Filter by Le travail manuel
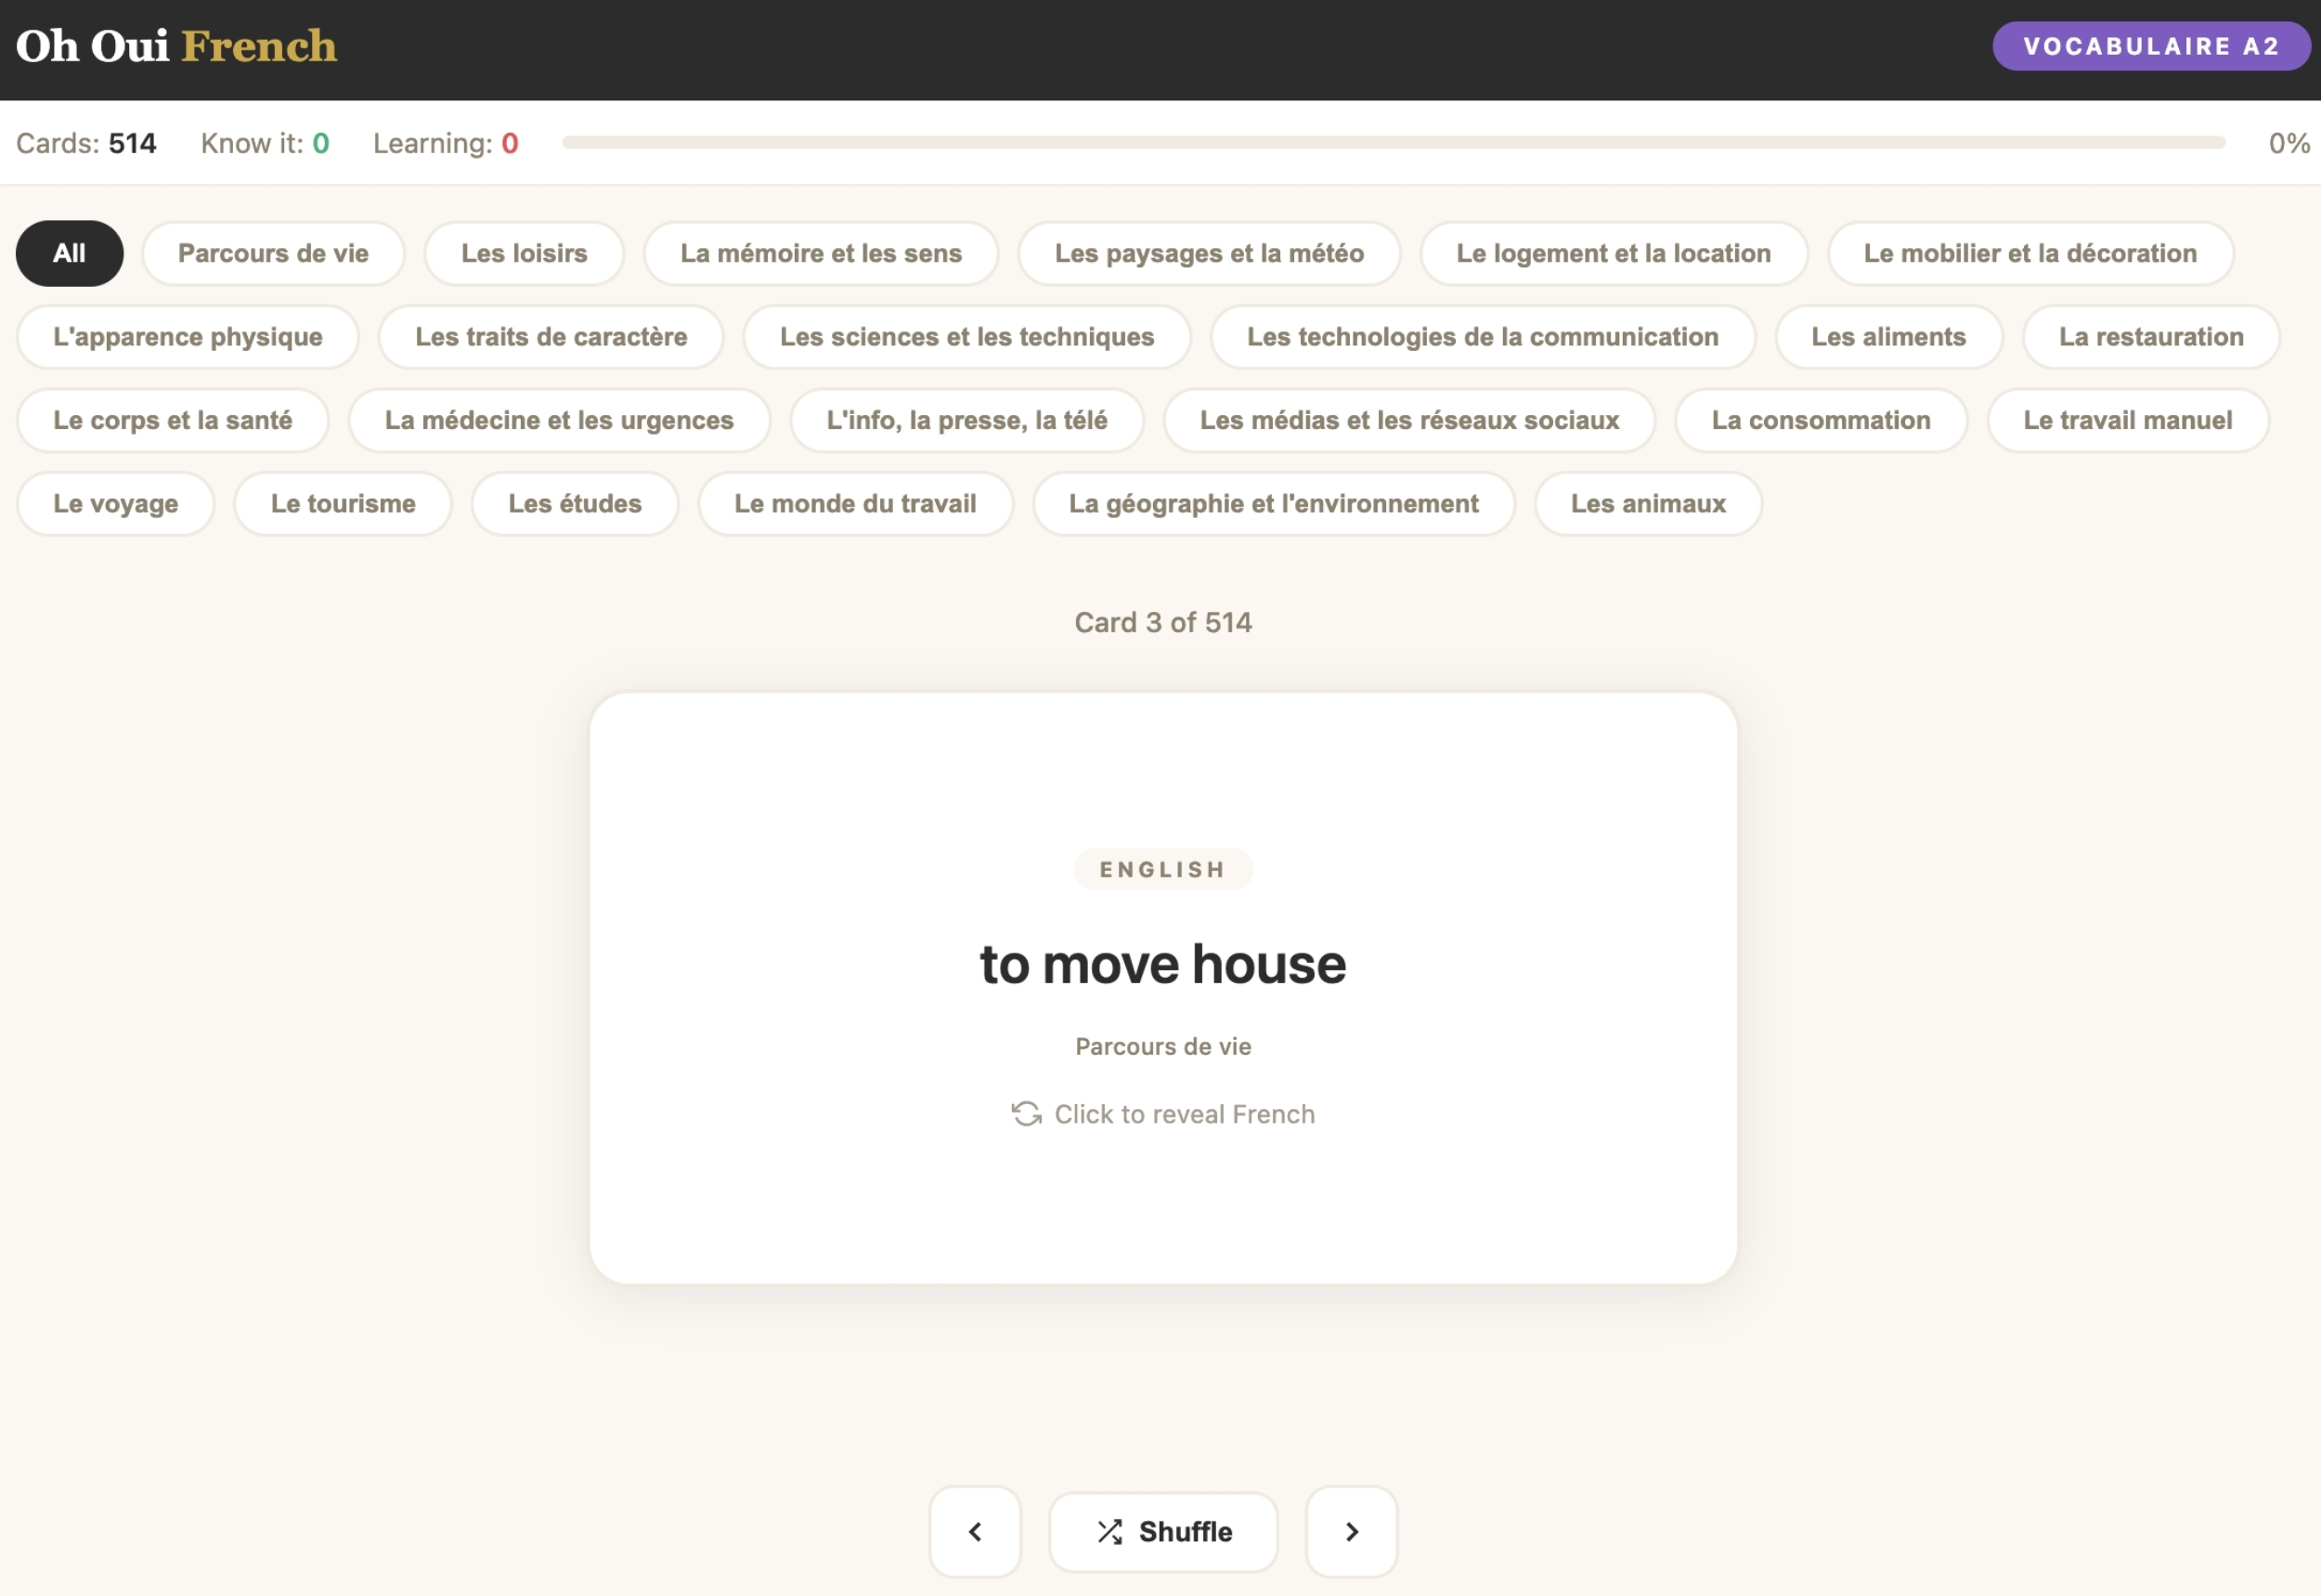This screenshot has height=1596, width=2321. click(2127, 420)
